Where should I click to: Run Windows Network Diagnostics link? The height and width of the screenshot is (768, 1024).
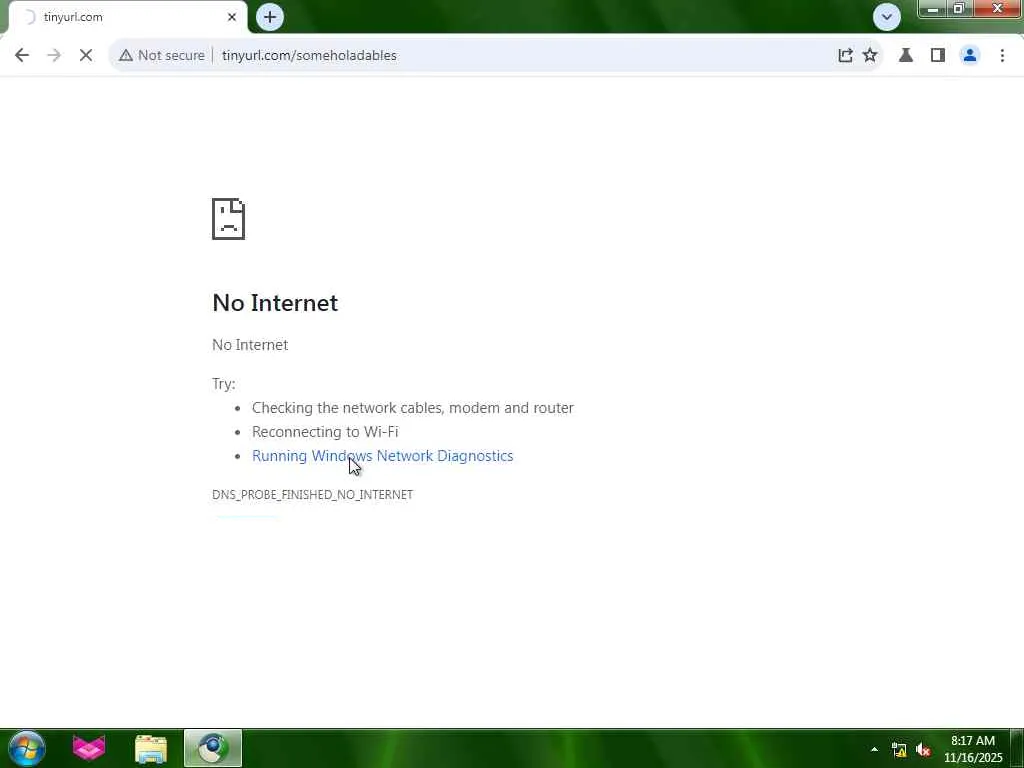click(383, 456)
